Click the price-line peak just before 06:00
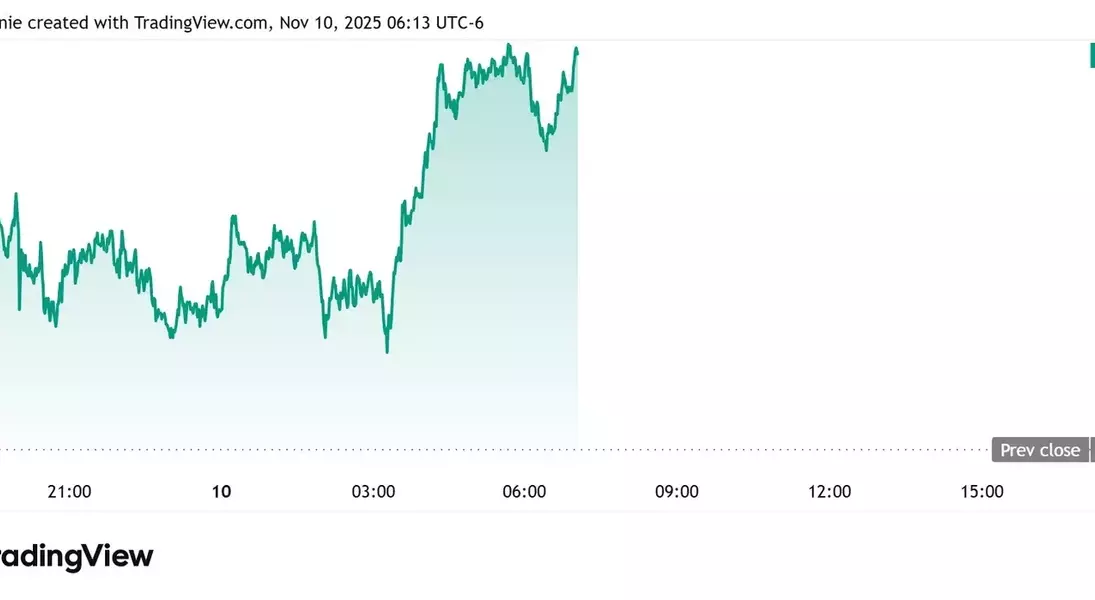 (x=509, y=45)
